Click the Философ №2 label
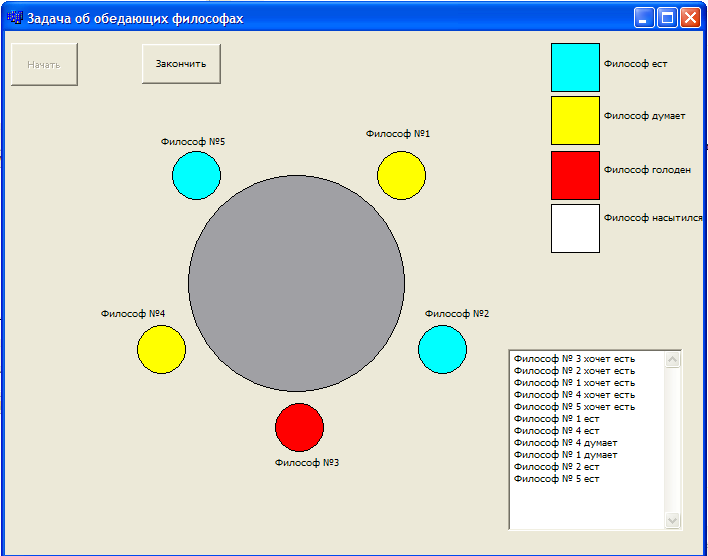 tap(457, 313)
